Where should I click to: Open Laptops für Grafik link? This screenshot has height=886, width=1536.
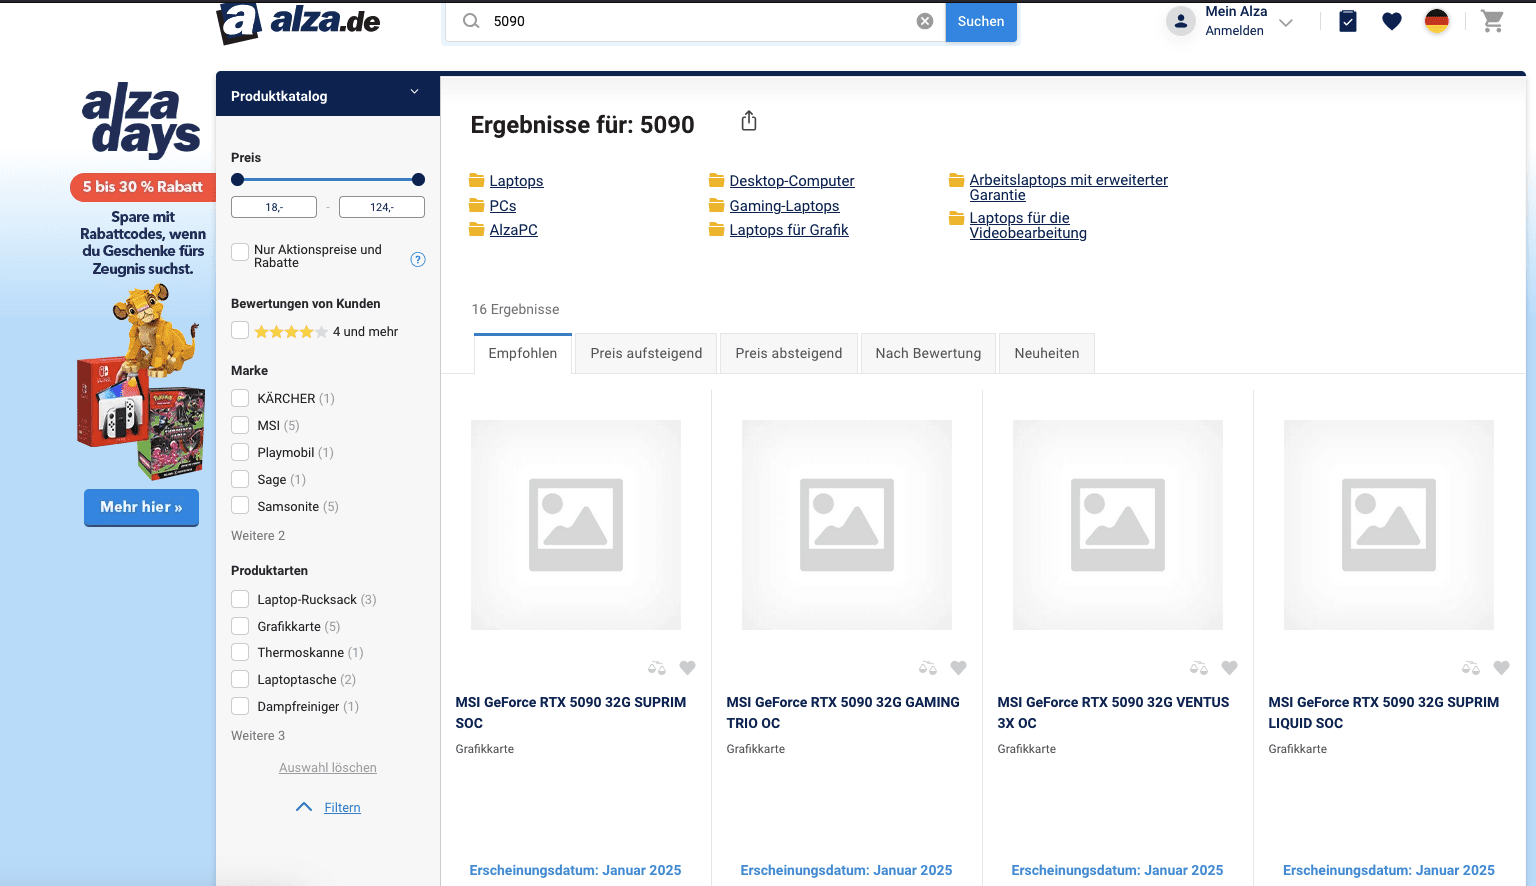pos(789,230)
